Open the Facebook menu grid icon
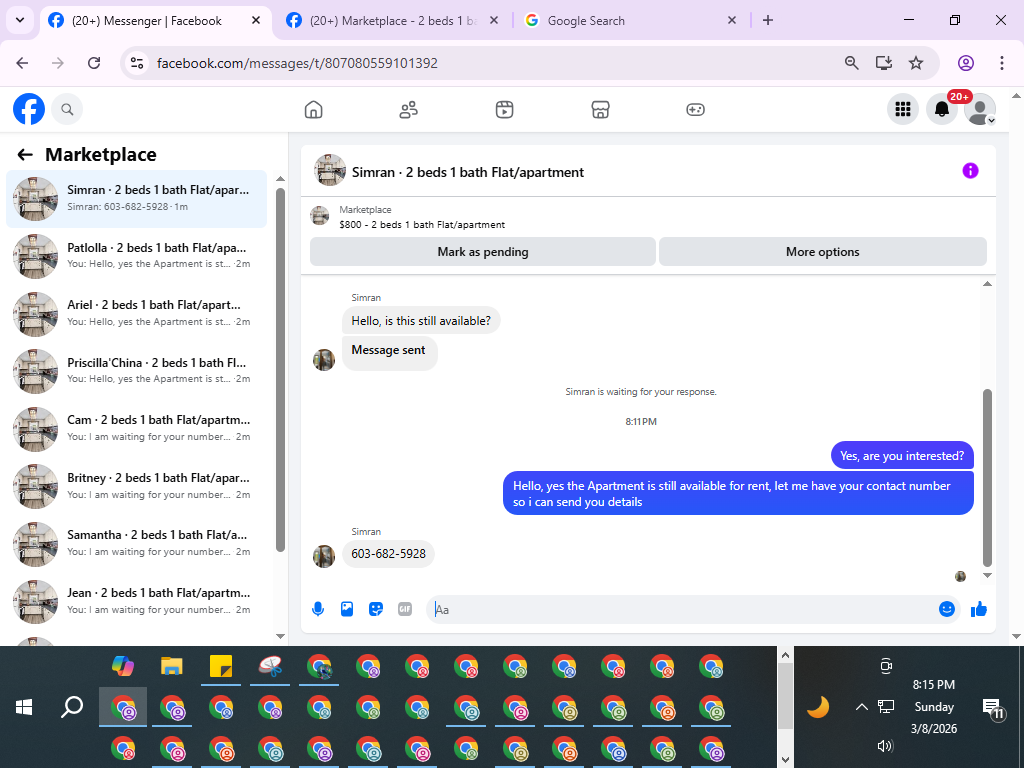 pos(903,109)
